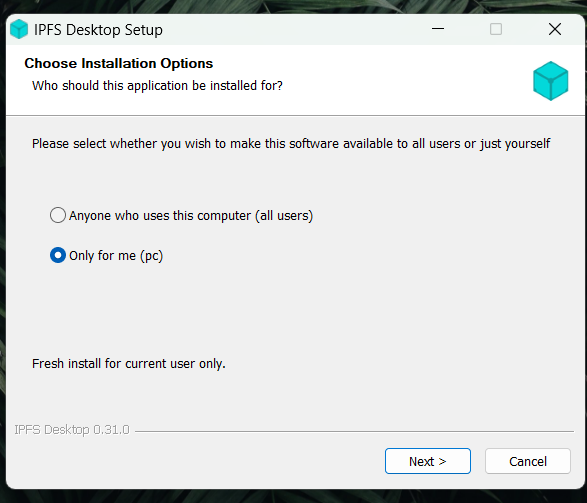Click the "IPFS Desktop Setup" window title text
This screenshot has width=587, height=503.
pos(98,30)
